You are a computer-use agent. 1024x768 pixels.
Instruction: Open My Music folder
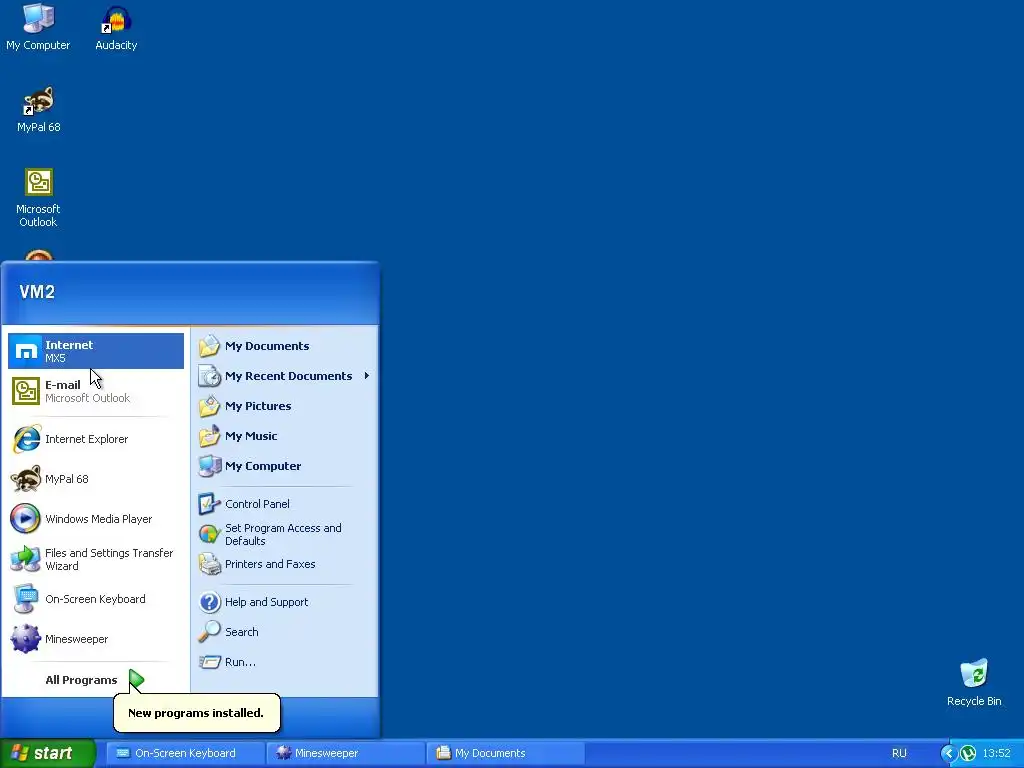pos(285,436)
